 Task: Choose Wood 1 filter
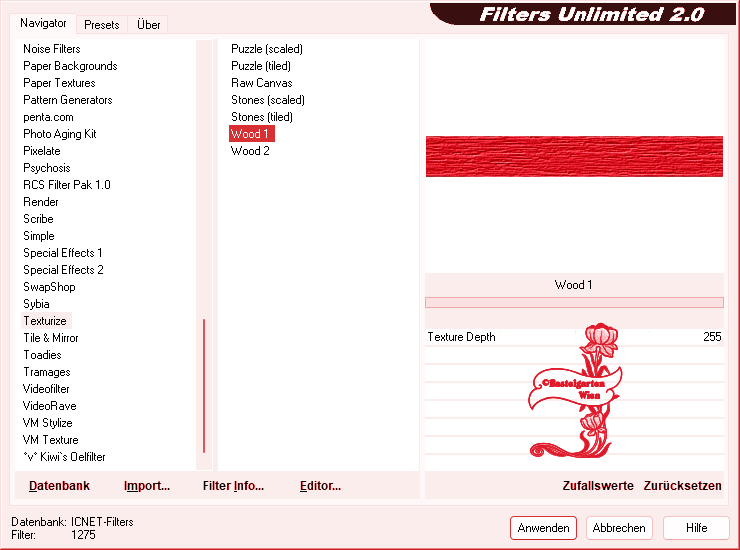point(252,134)
